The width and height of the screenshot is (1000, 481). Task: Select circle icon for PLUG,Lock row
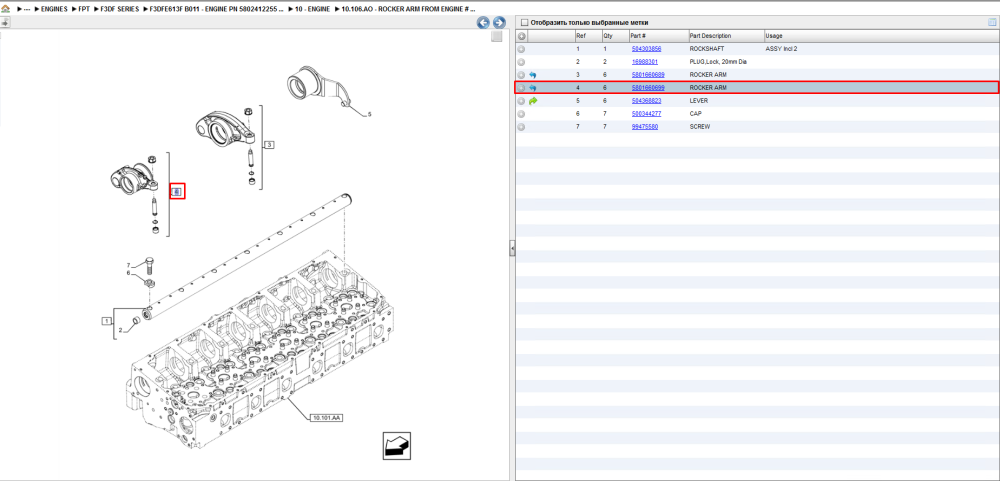pyautogui.click(x=521, y=62)
